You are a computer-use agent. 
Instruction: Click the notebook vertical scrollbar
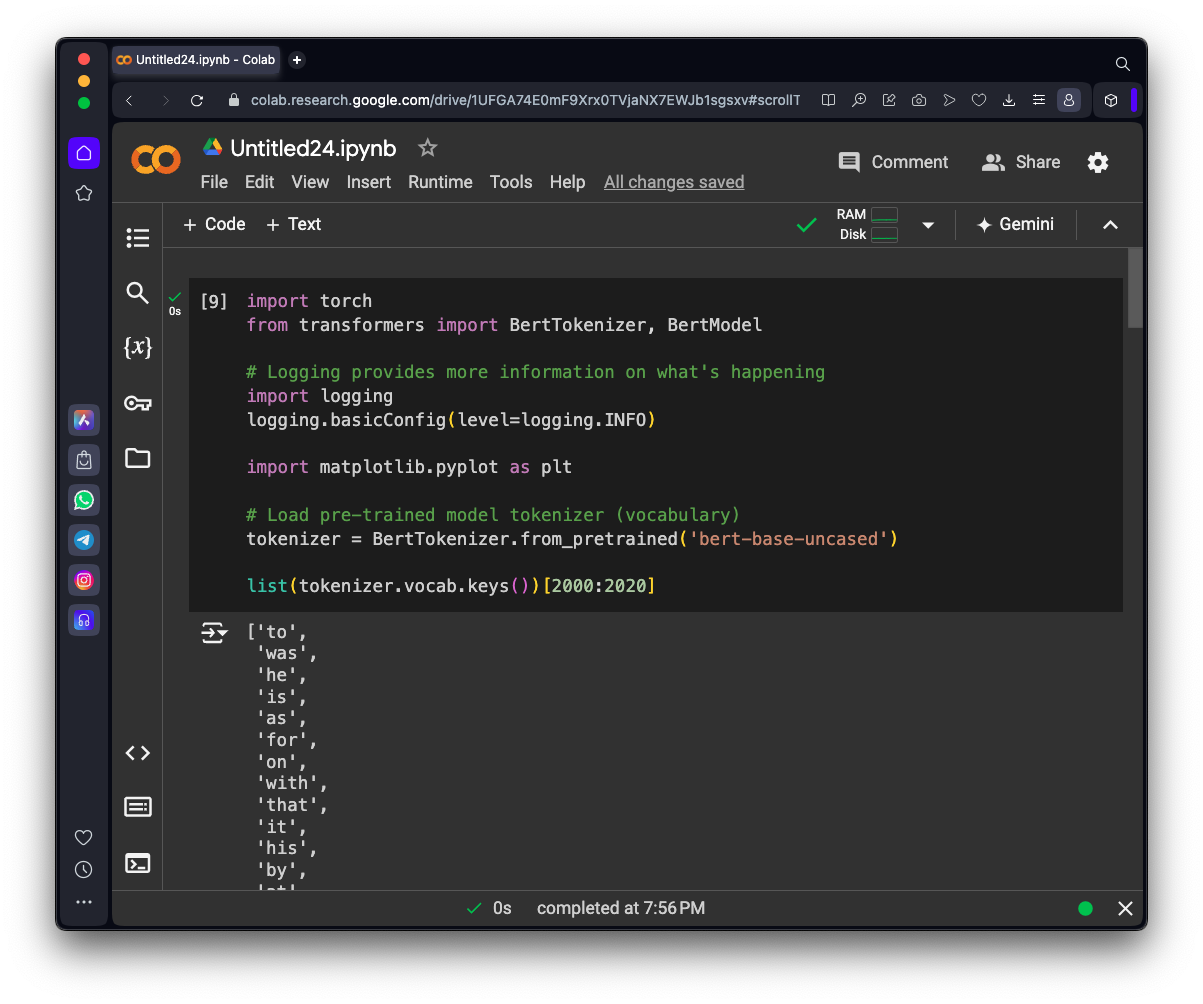point(1134,290)
